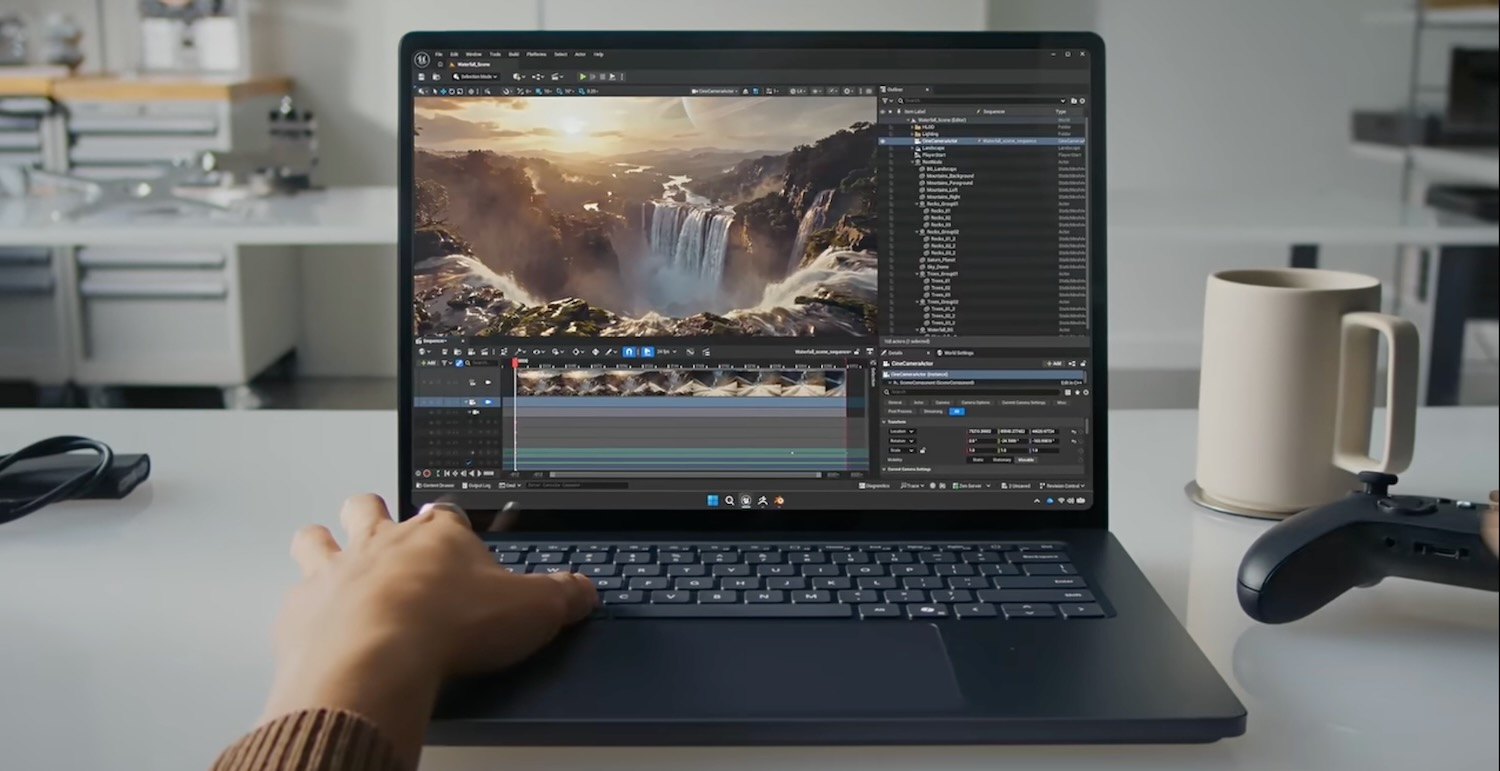This screenshot has width=1500, height=771.
Task: Open the Cinematics clapperboard dropdown
Action: 557,77
